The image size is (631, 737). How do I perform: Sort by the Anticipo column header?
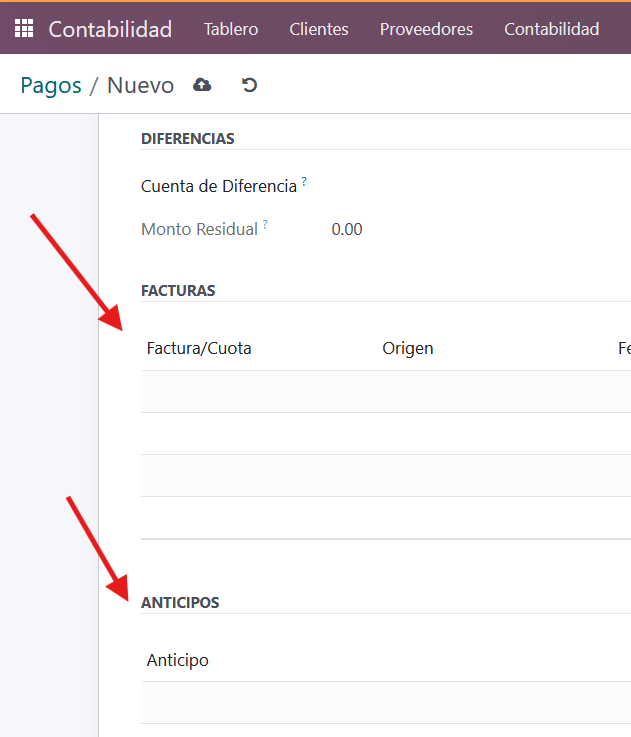click(x=178, y=661)
